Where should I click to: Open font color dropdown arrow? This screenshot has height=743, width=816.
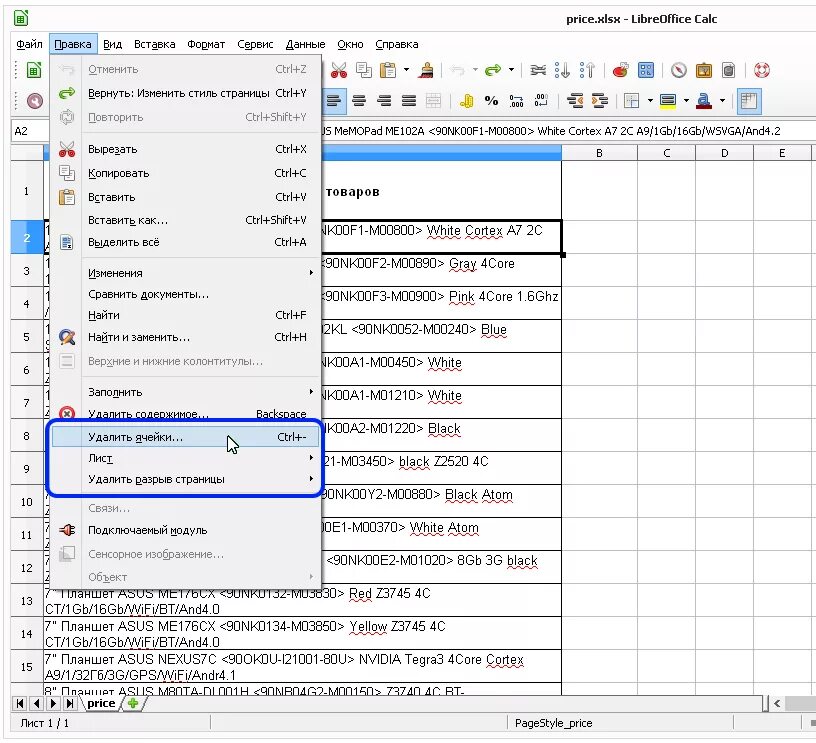click(x=722, y=100)
